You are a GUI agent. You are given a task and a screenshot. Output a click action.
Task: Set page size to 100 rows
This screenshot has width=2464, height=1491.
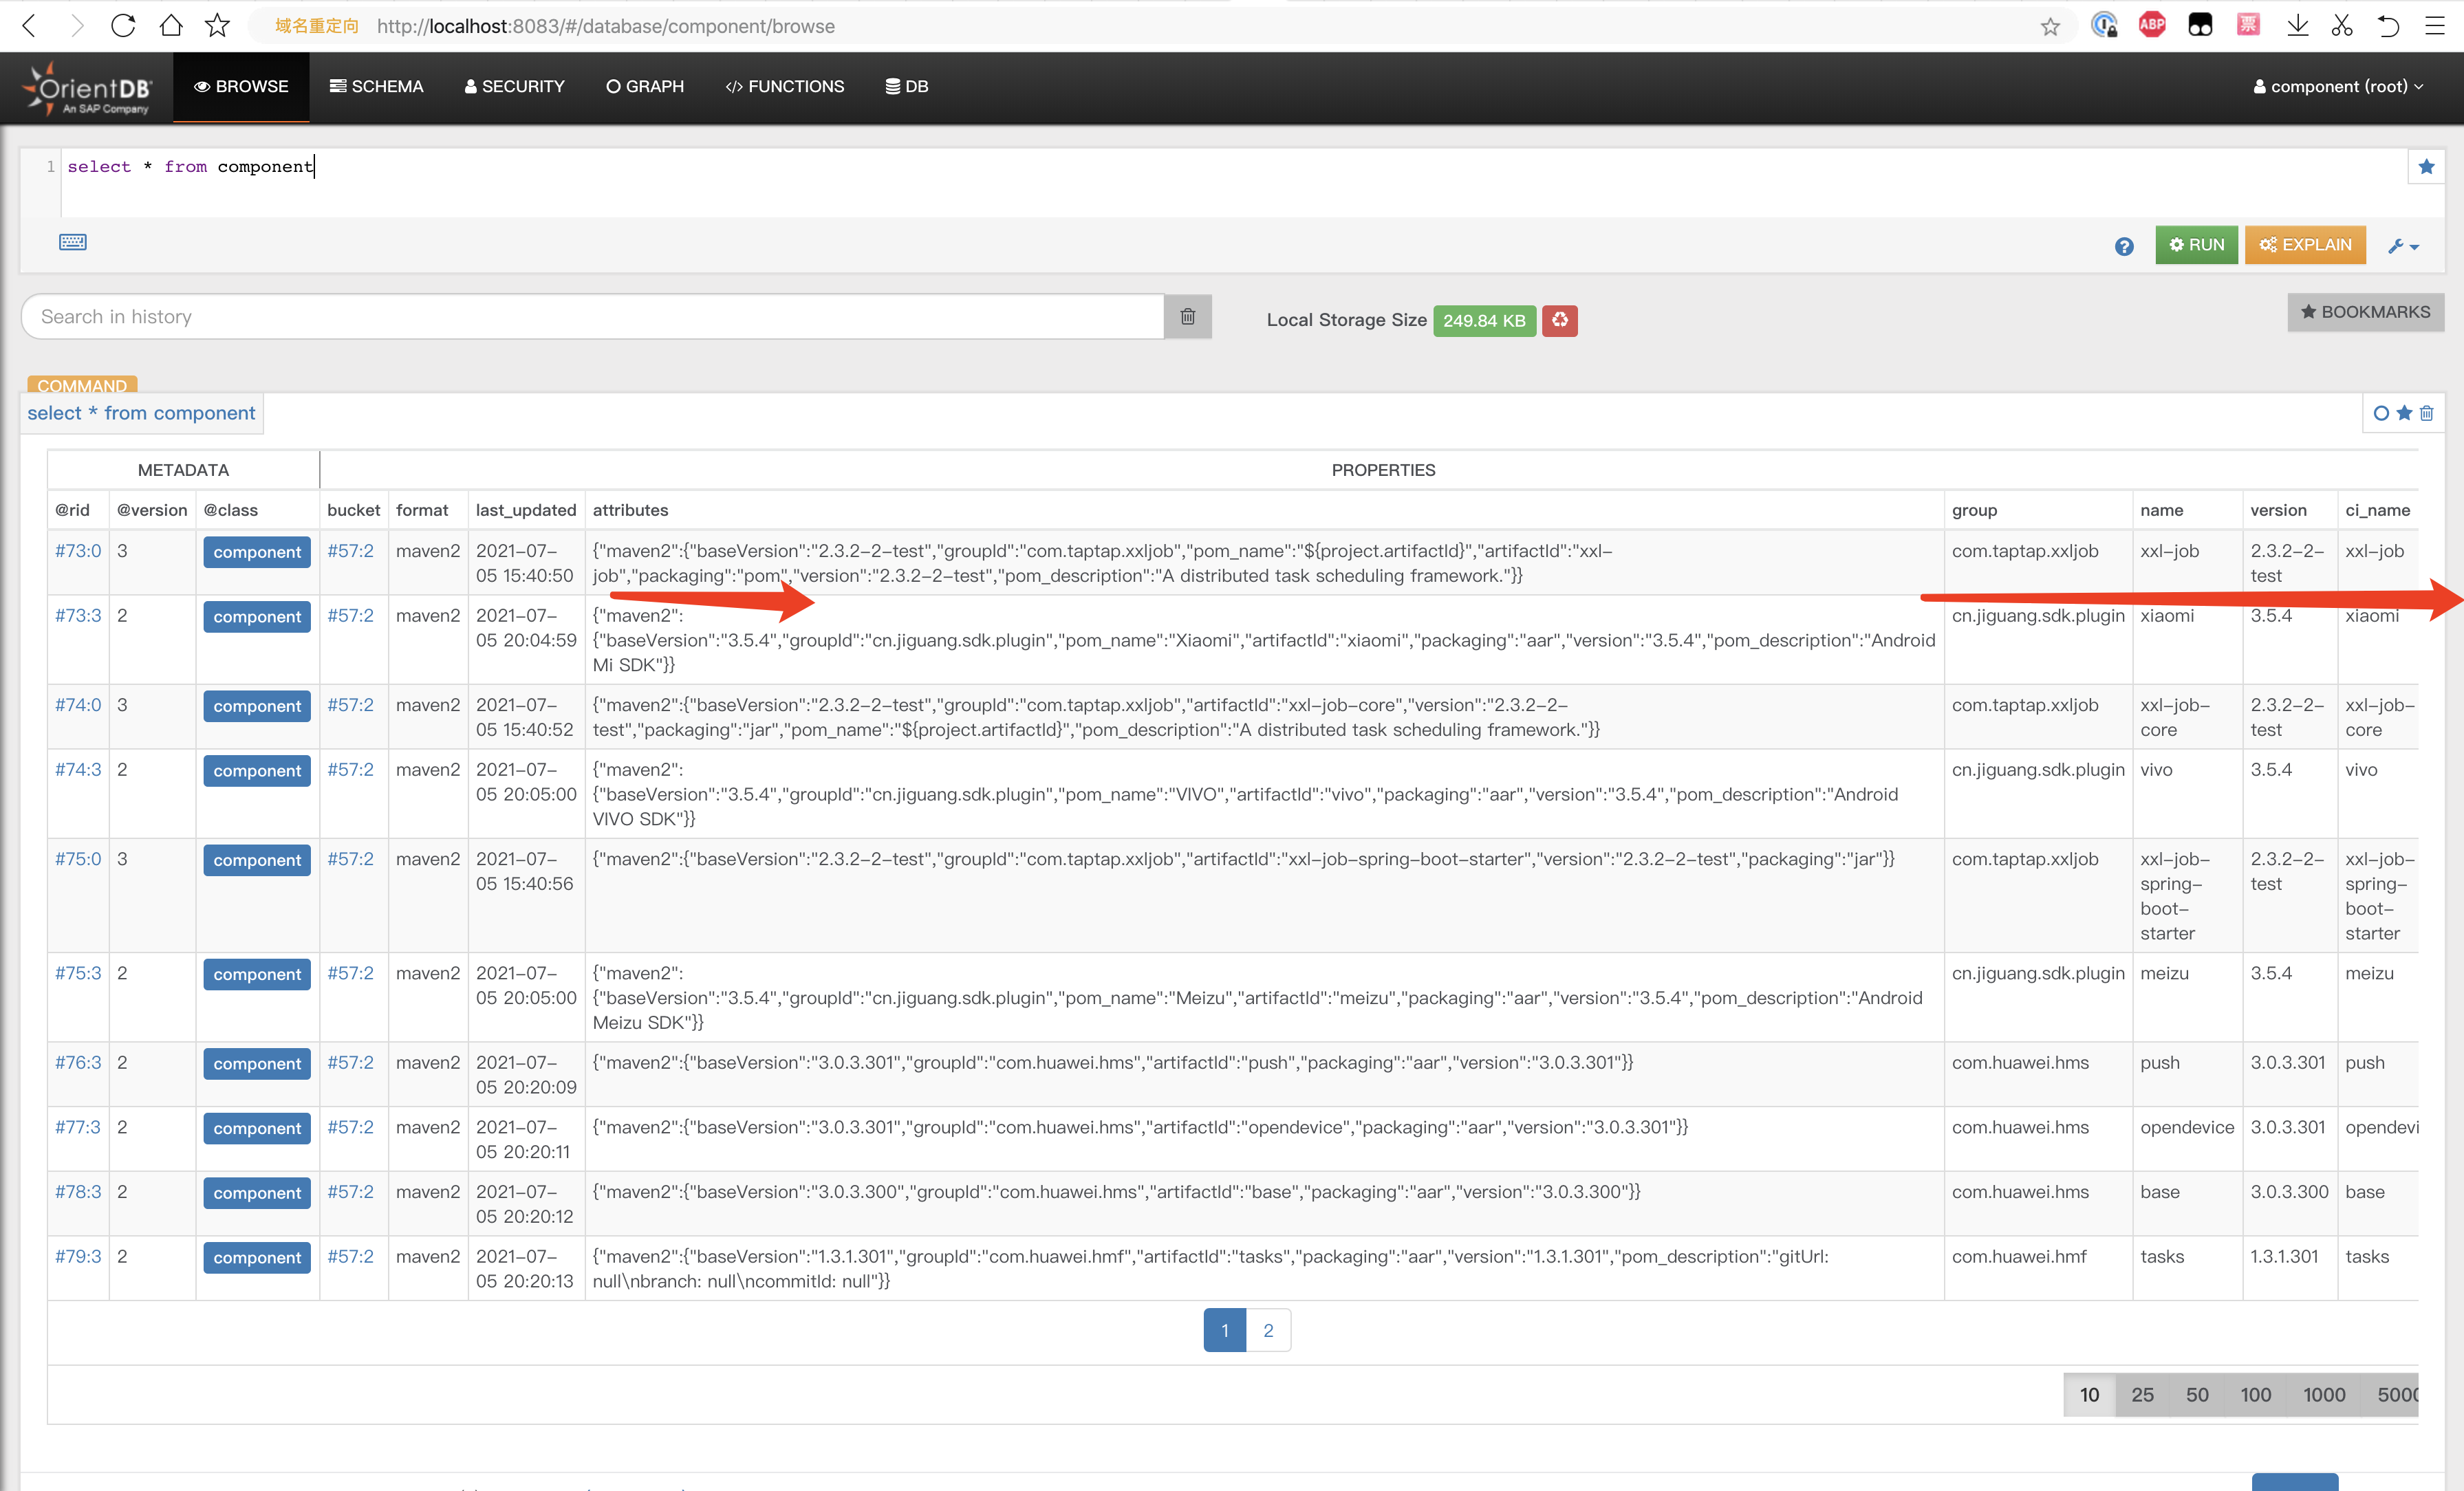pos(2255,1394)
